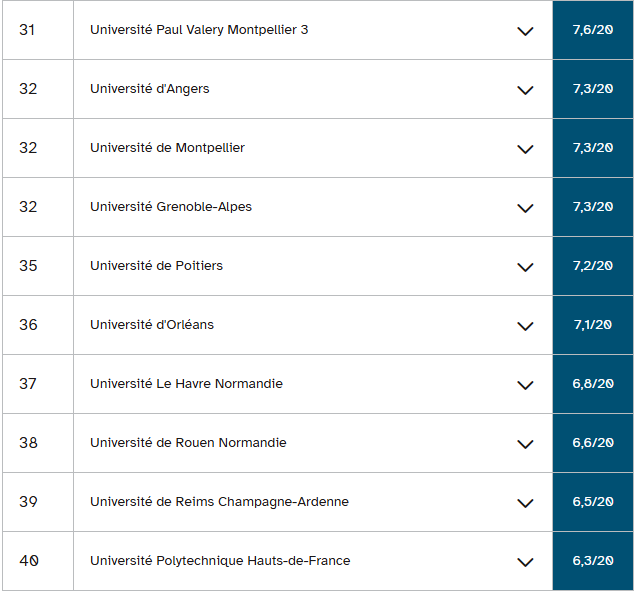
Task: Open the Université d'Orléans chevron
Action: (525, 326)
